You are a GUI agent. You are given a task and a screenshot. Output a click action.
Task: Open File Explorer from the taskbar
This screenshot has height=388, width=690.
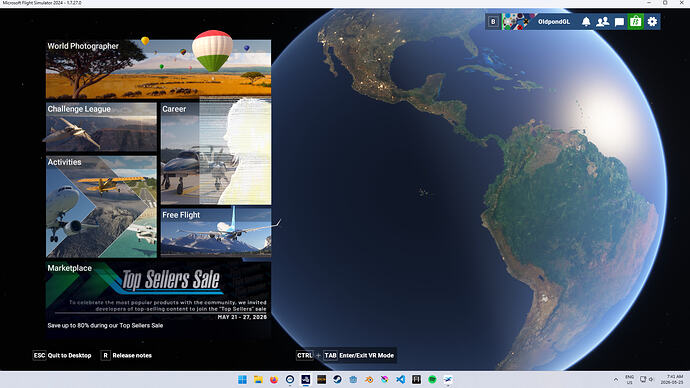258,380
